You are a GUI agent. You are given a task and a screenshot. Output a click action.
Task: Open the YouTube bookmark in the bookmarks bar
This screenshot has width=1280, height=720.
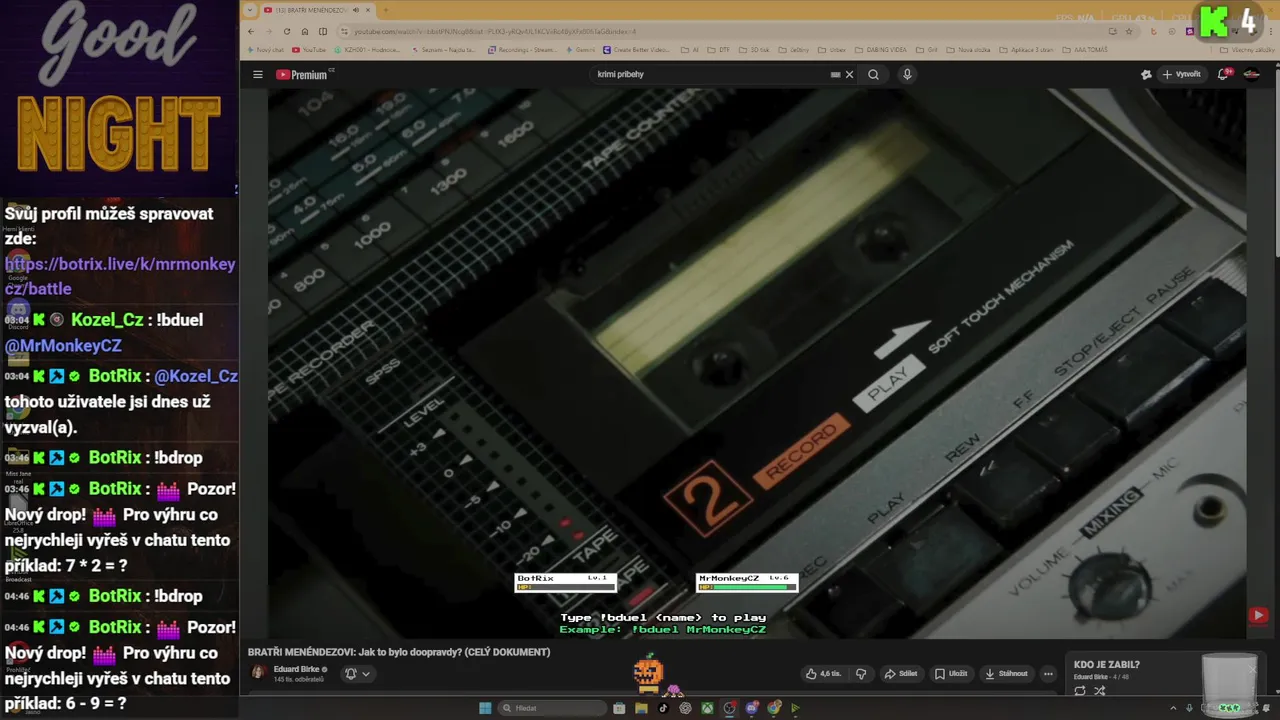308,50
